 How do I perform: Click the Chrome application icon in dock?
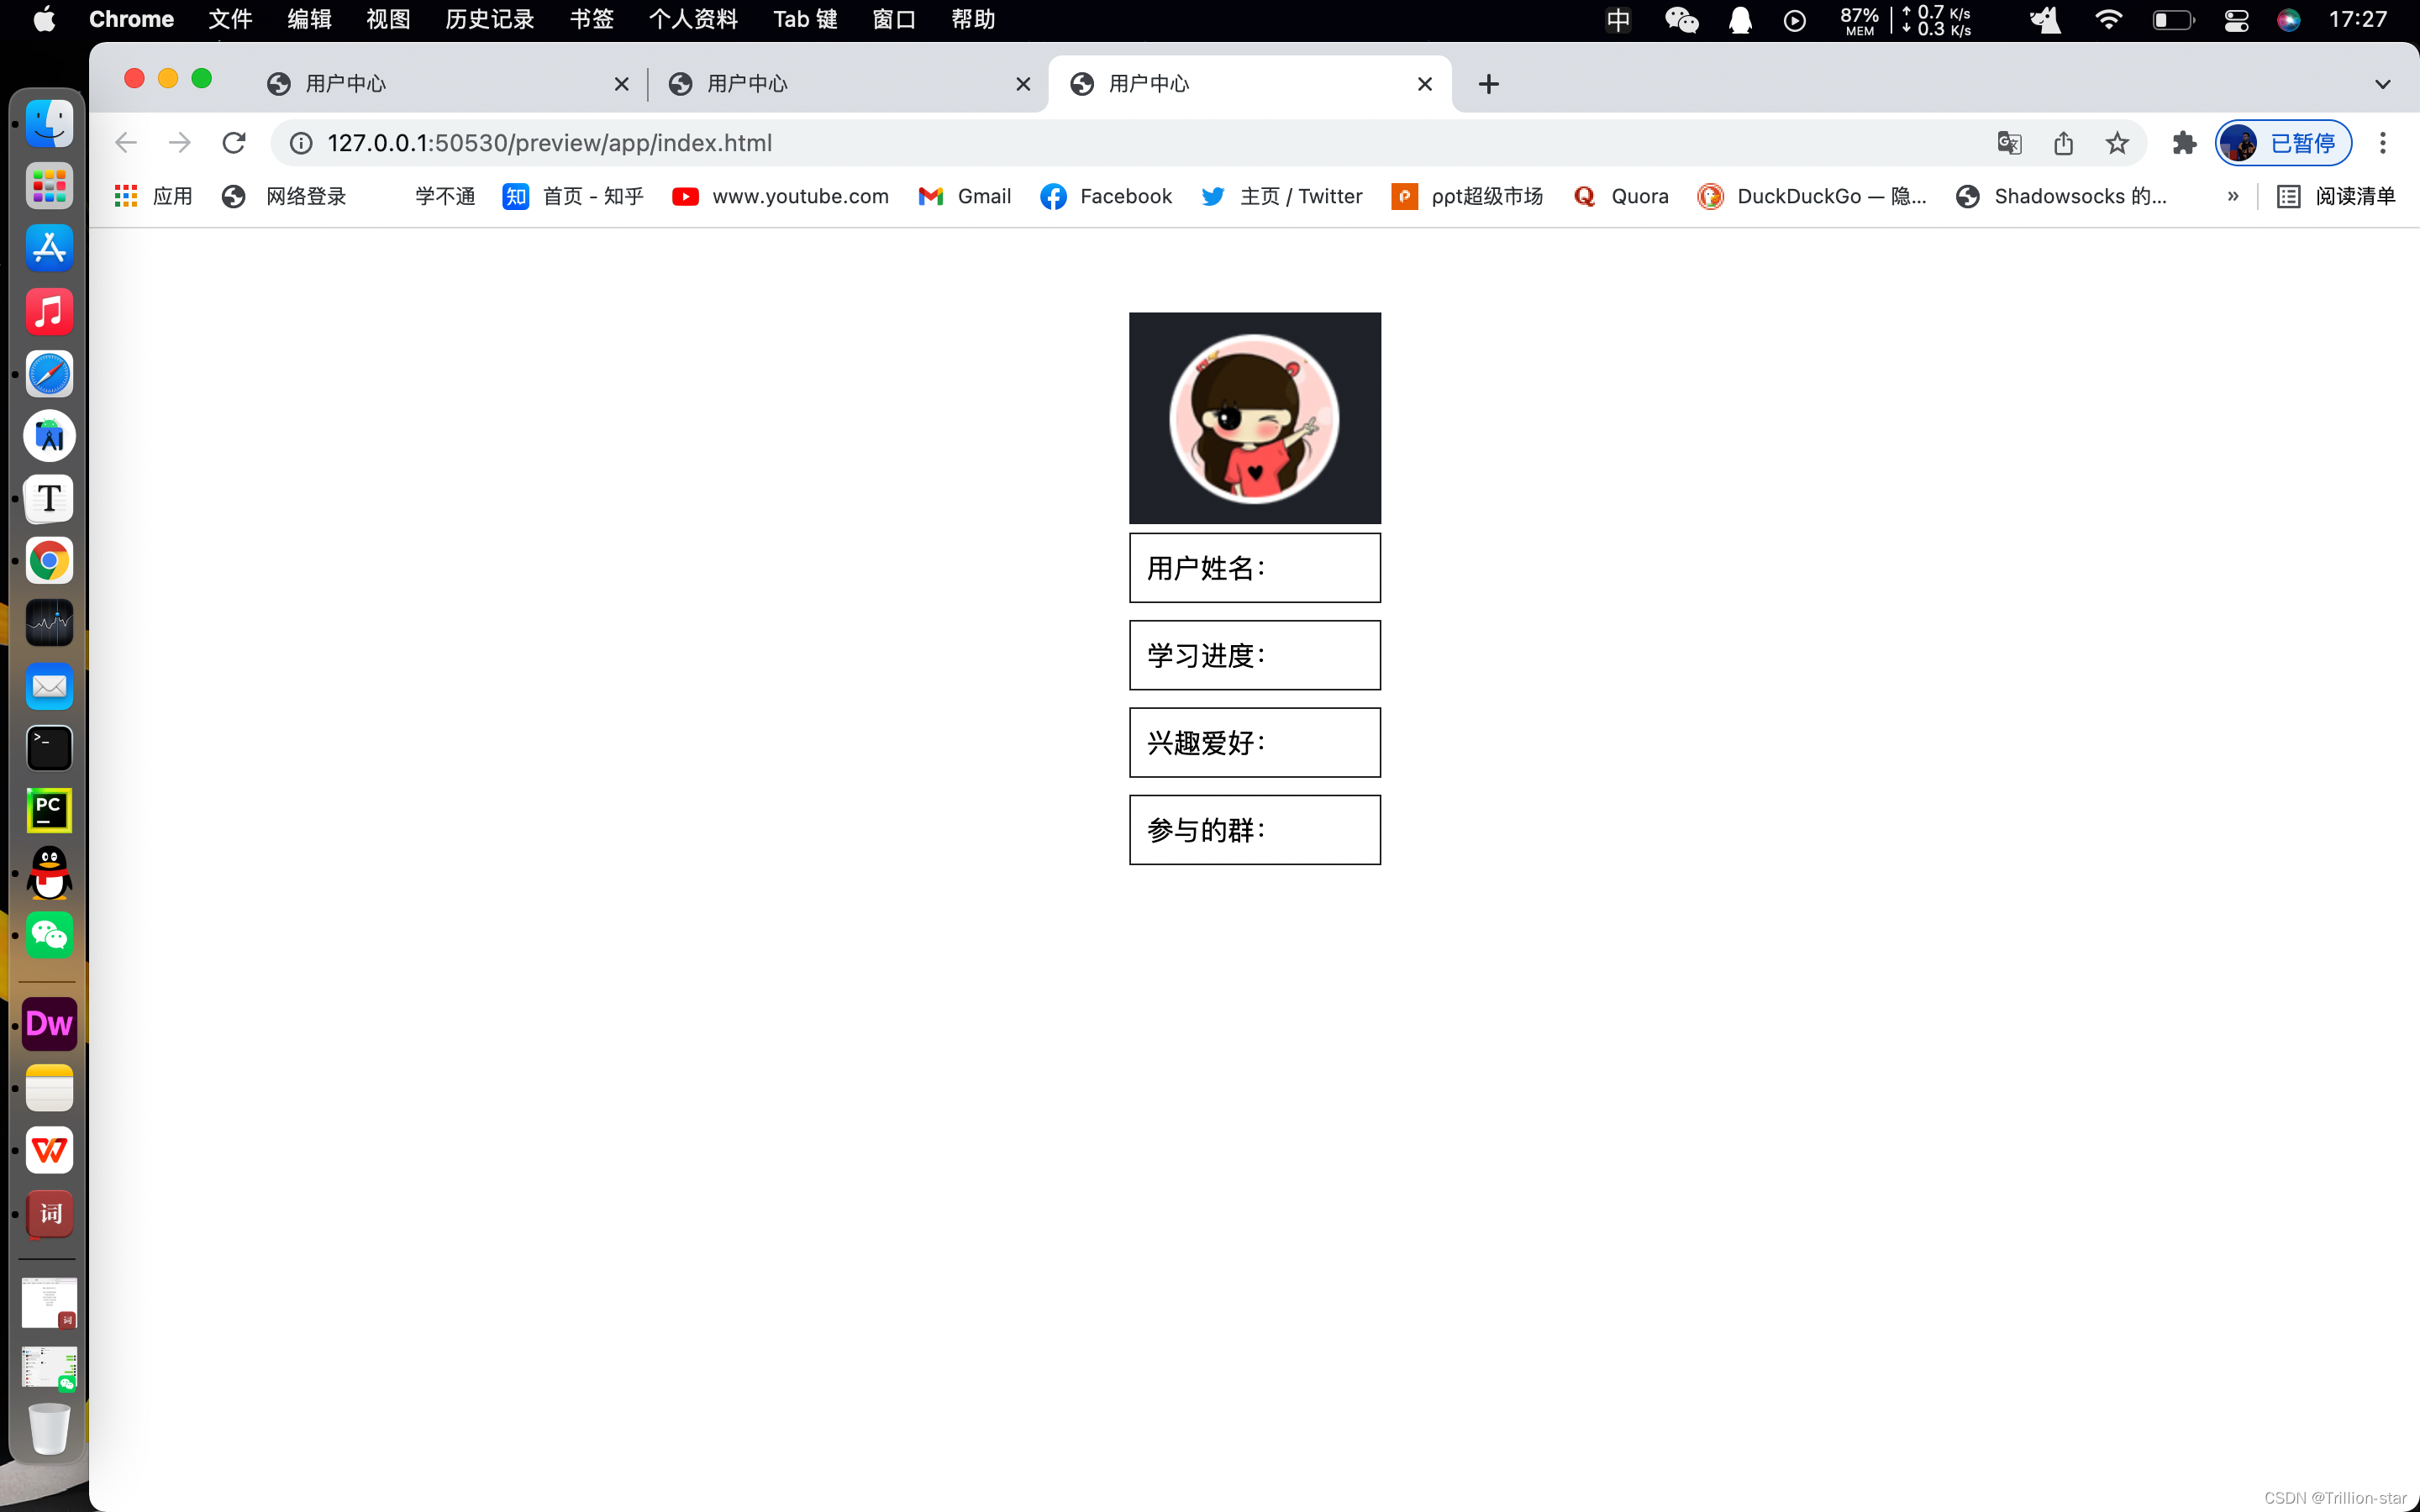click(49, 561)
